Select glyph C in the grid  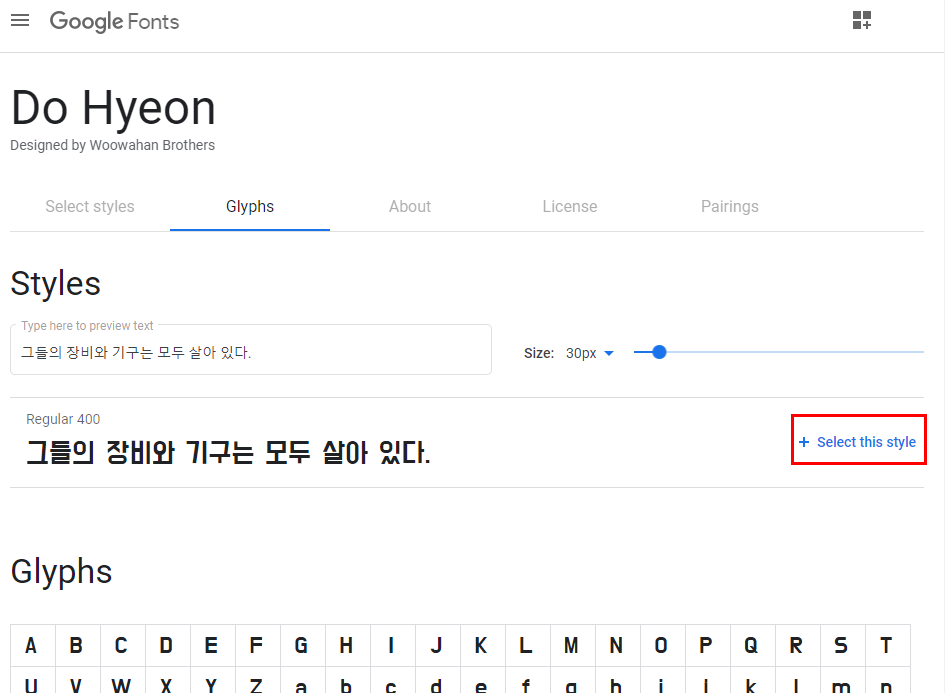point(123,645)
